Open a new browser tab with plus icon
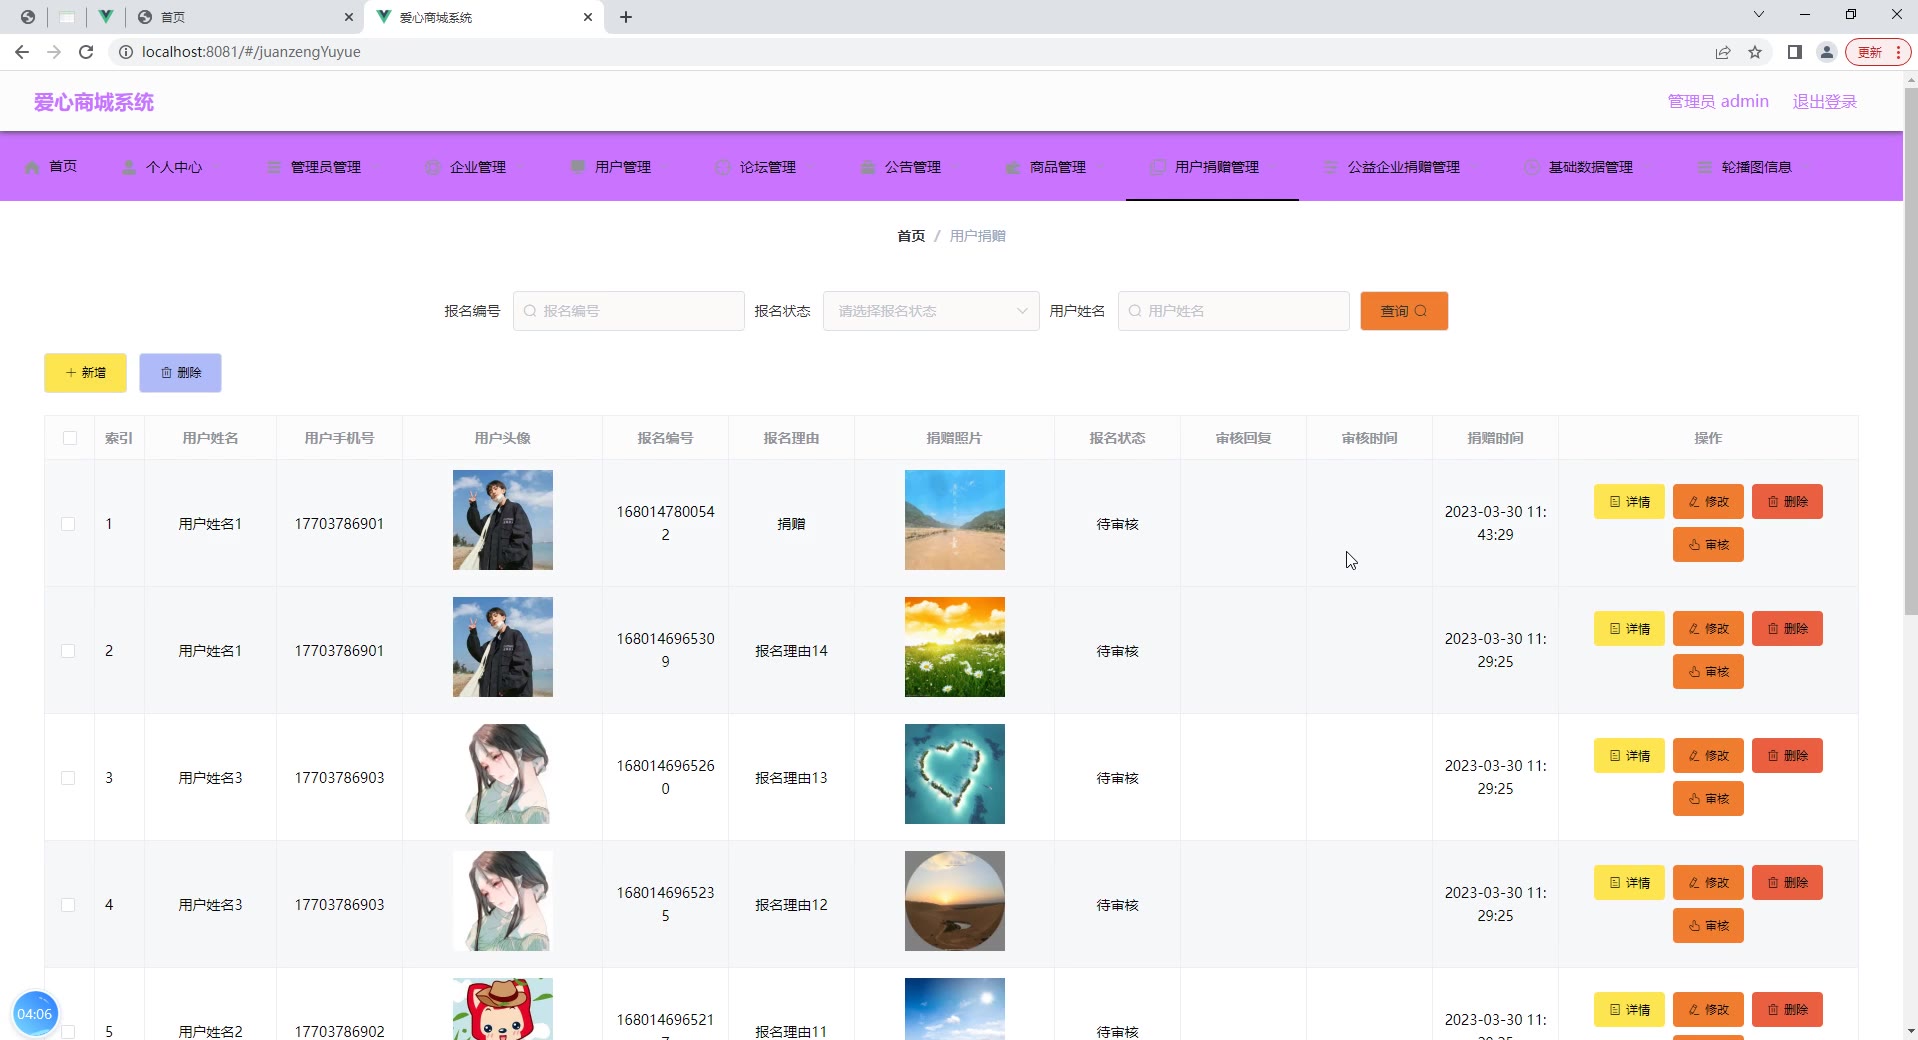1918x1040 pixels. pyautogui.click(x=626, y=17)
